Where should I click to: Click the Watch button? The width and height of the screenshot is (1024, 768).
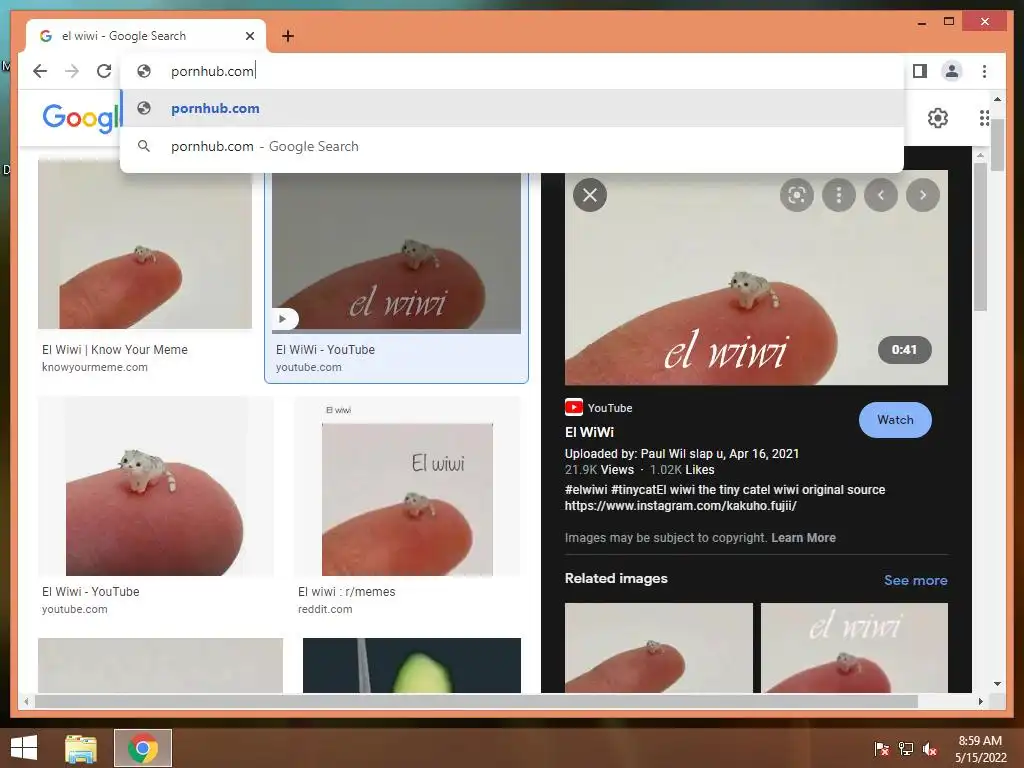tap(895, 420)
